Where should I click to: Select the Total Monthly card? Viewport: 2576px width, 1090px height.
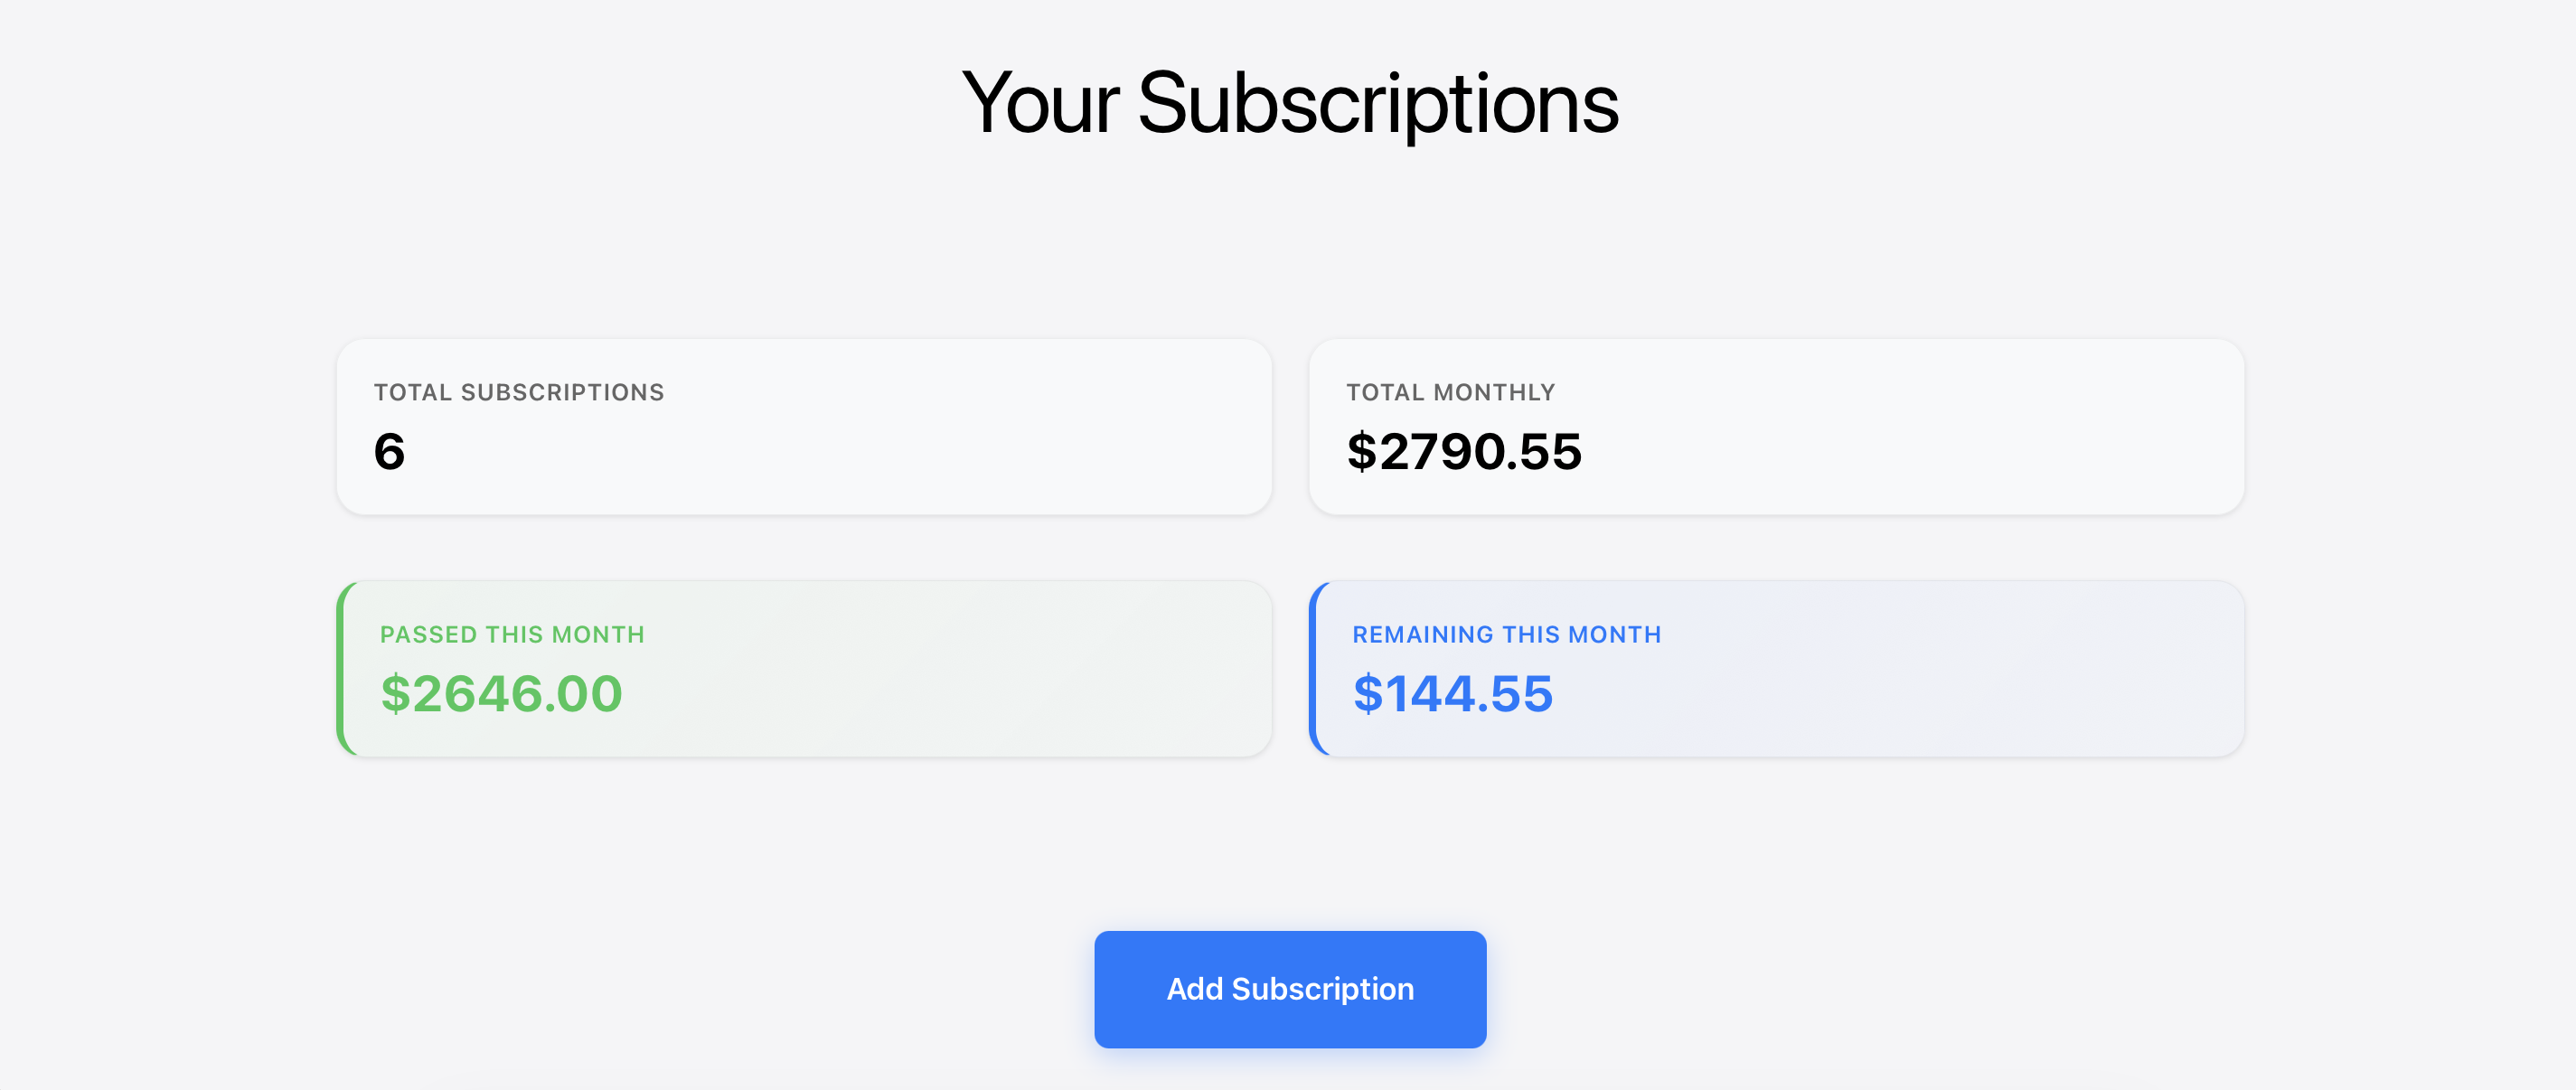tap(1776, 425)
